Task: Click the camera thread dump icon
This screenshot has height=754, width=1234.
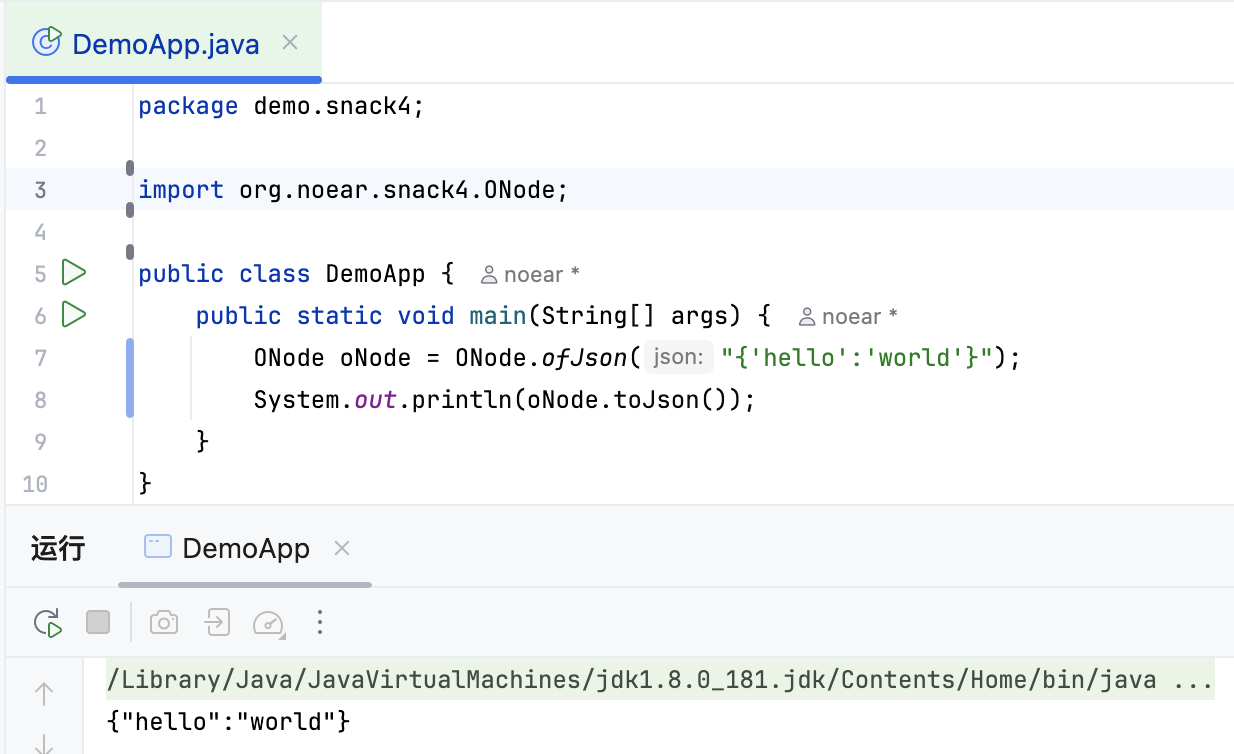Action: (x=164, y=623)
